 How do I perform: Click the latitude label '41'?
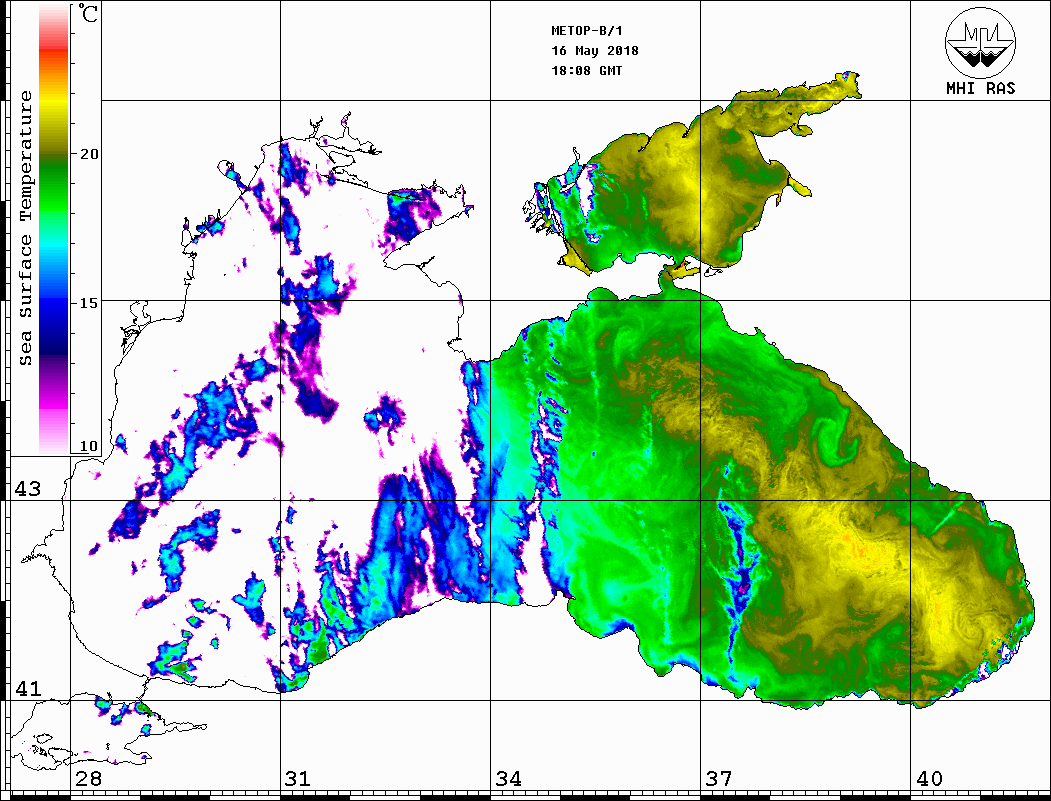(28, 688)
